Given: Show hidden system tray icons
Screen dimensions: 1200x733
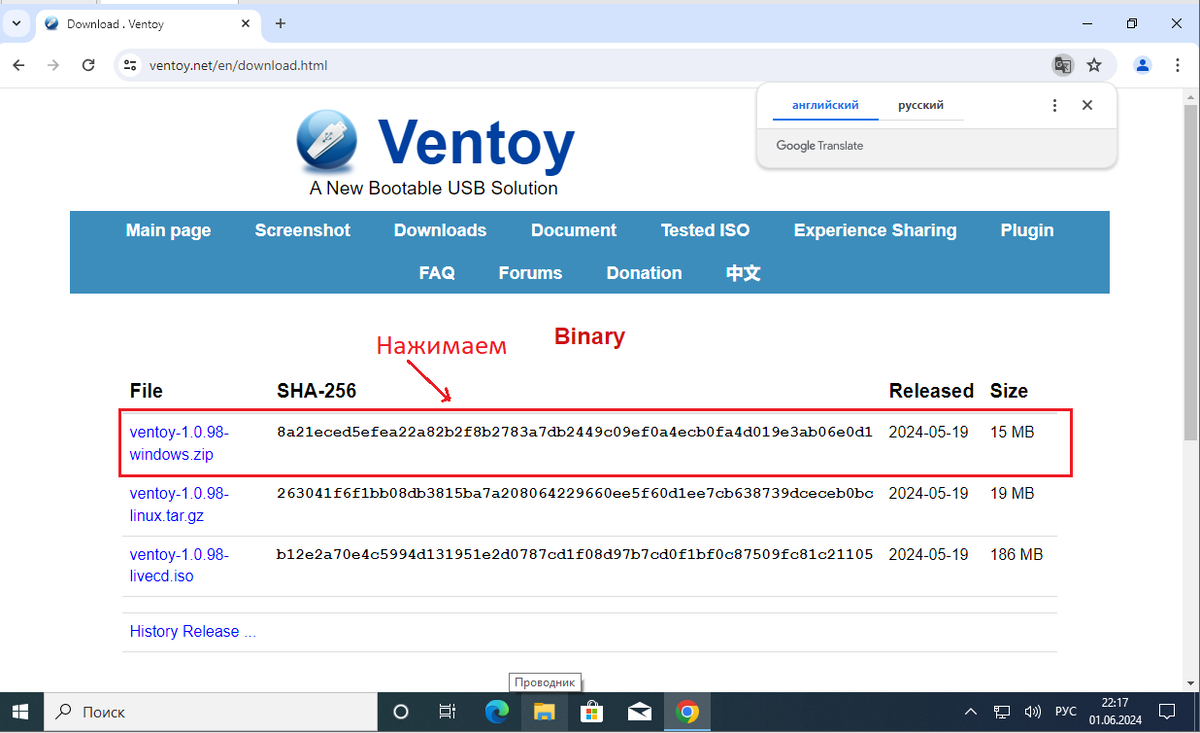Looking at the screenshot, I should click(970, 712).
